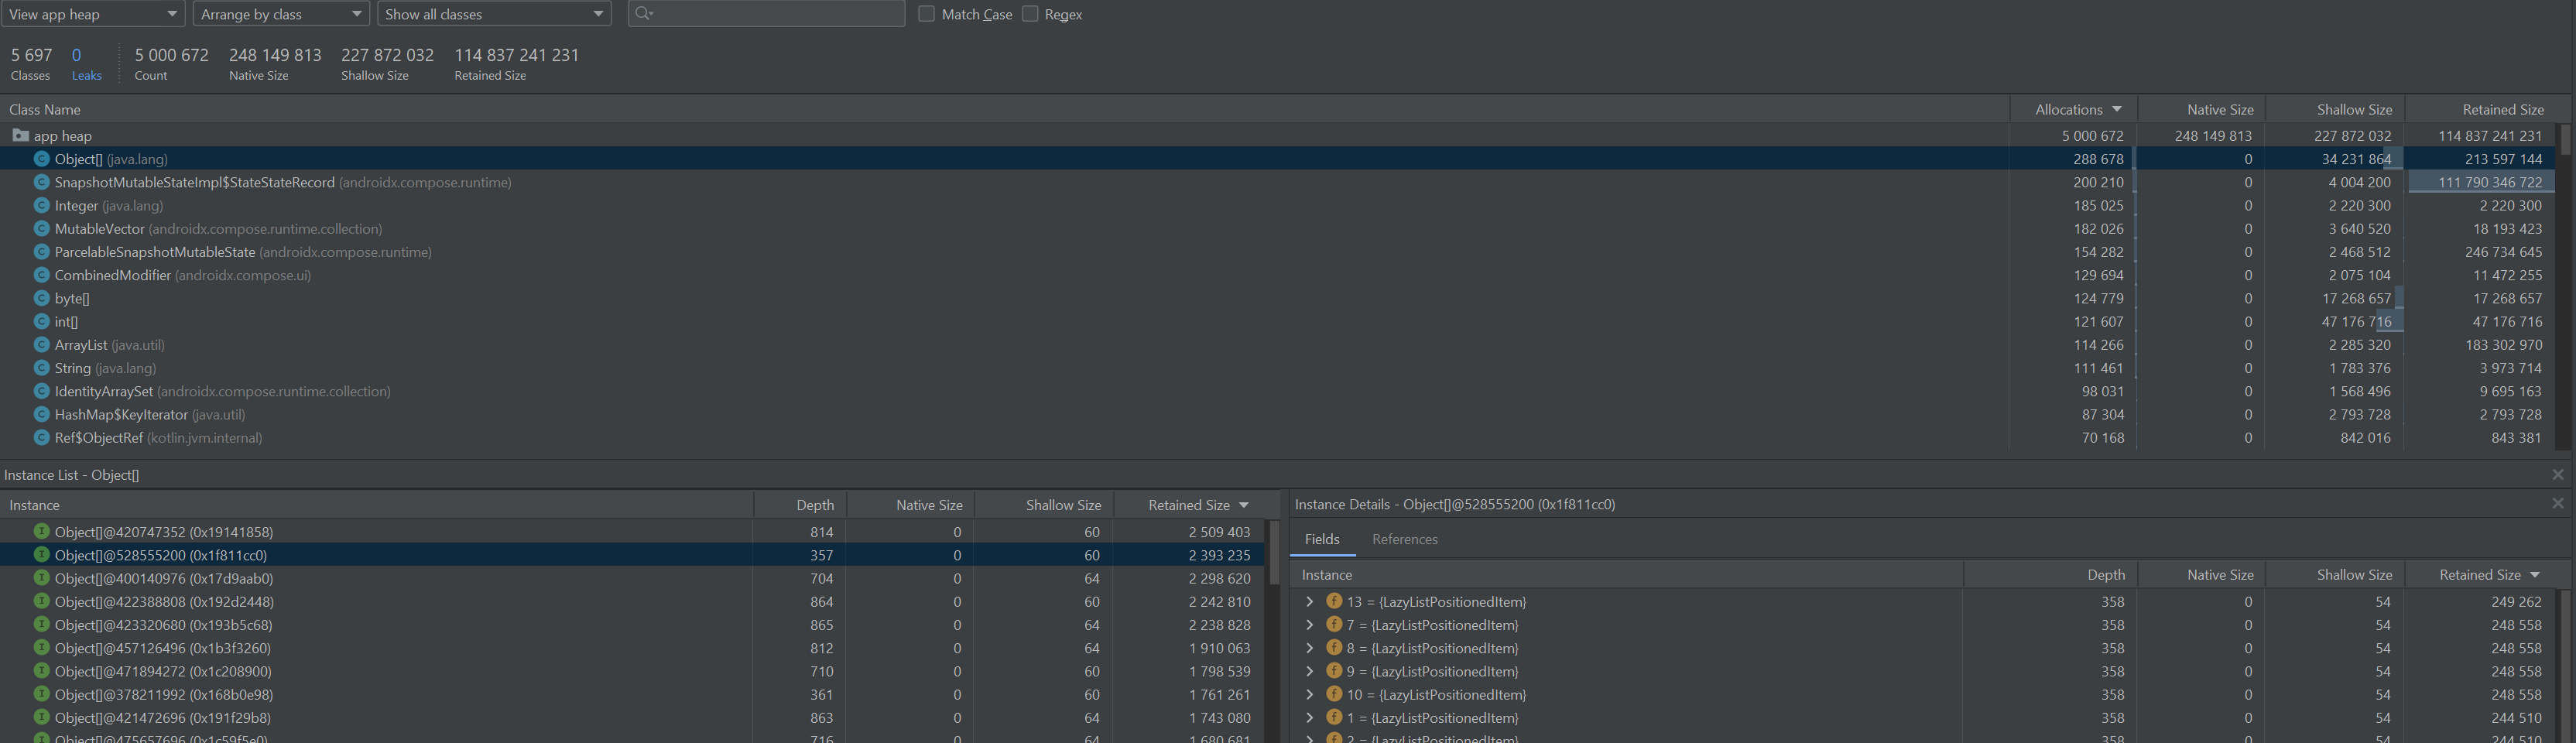
Task: Close the Instance List panel
Action: tap(2557, 475)
